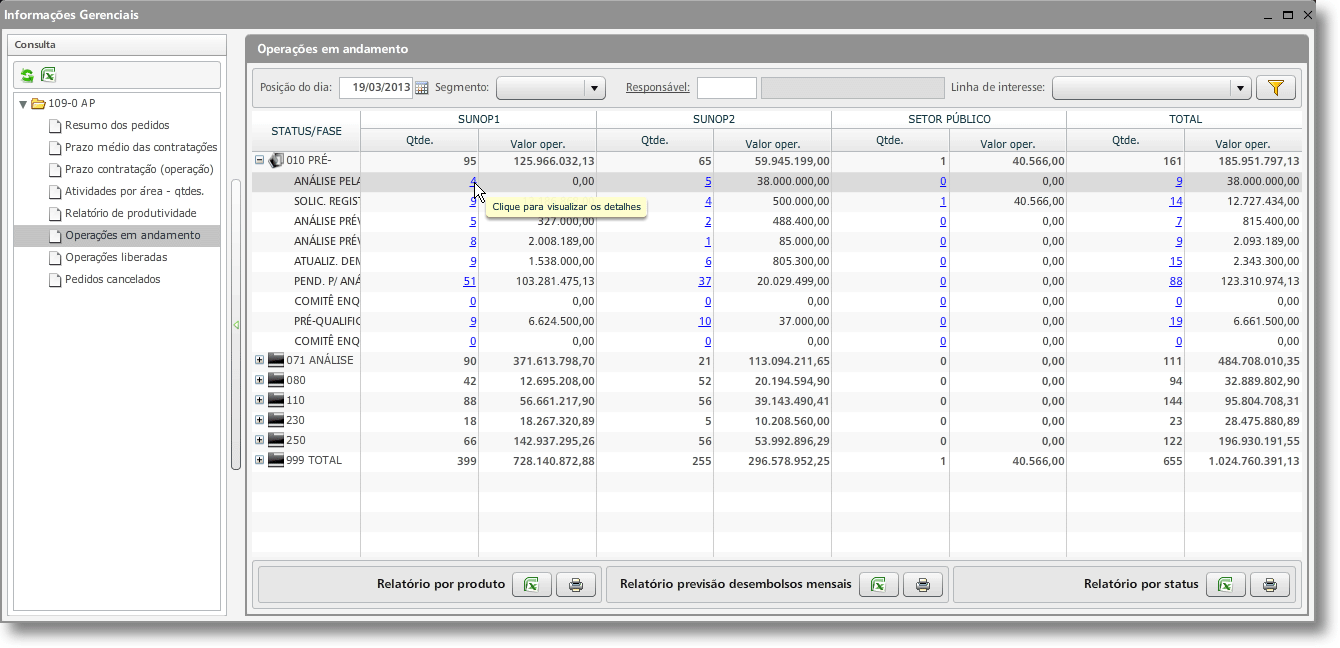Export Relatório previsão desembolsos mensais to Excel
Image resolution: width=1340 pixels, height=648 pixels.
click(878, 585)
